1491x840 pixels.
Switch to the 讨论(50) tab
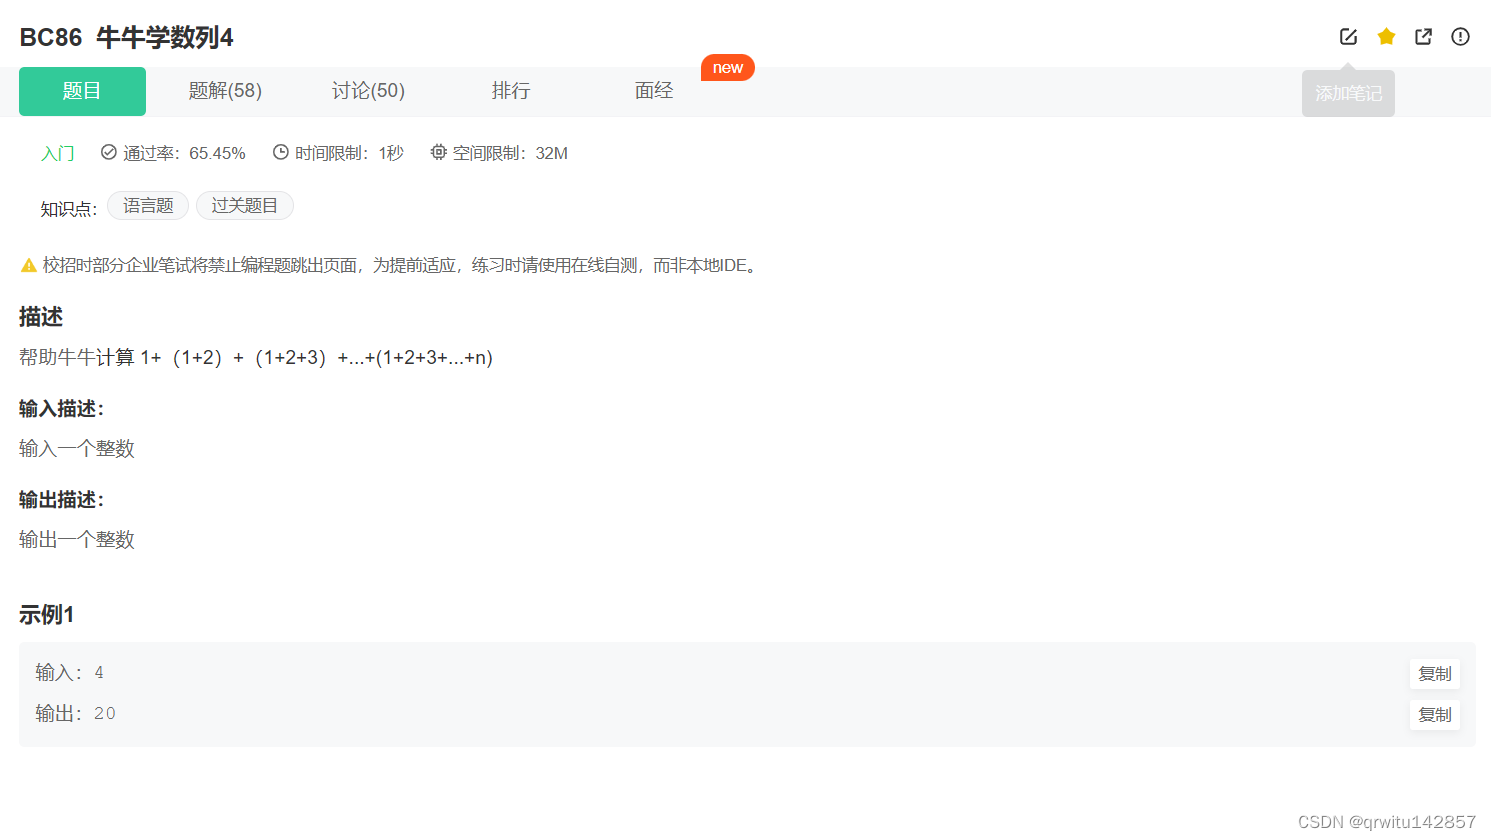pyautogui.click(x=368, y=91)
